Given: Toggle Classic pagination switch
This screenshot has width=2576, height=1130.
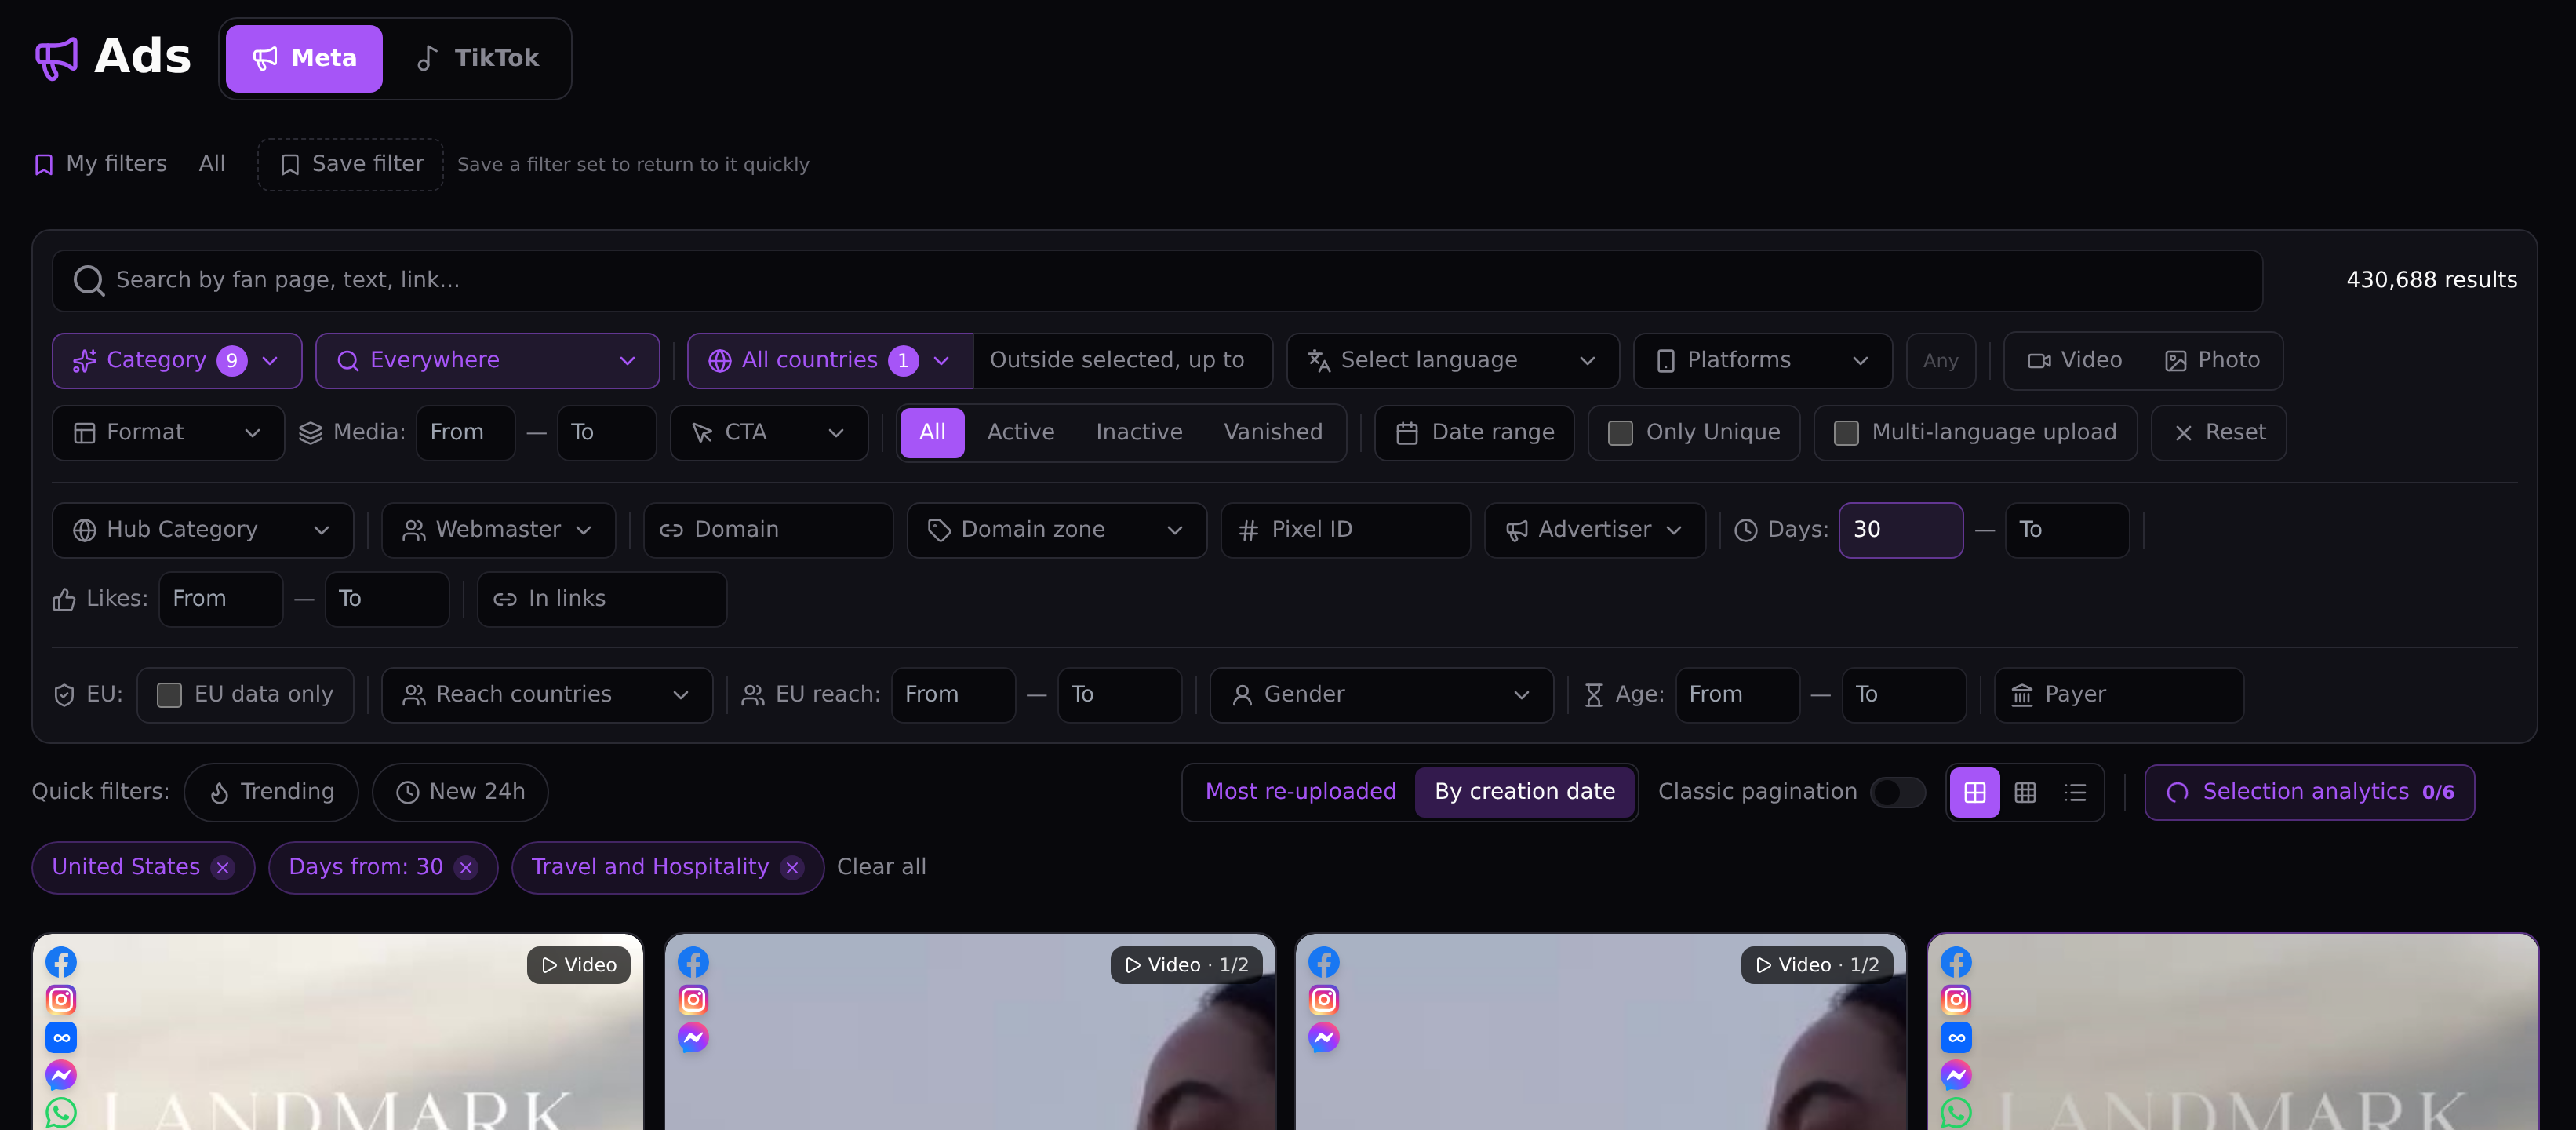Looking at the screenshot, I should click(x=1897, y=793).
